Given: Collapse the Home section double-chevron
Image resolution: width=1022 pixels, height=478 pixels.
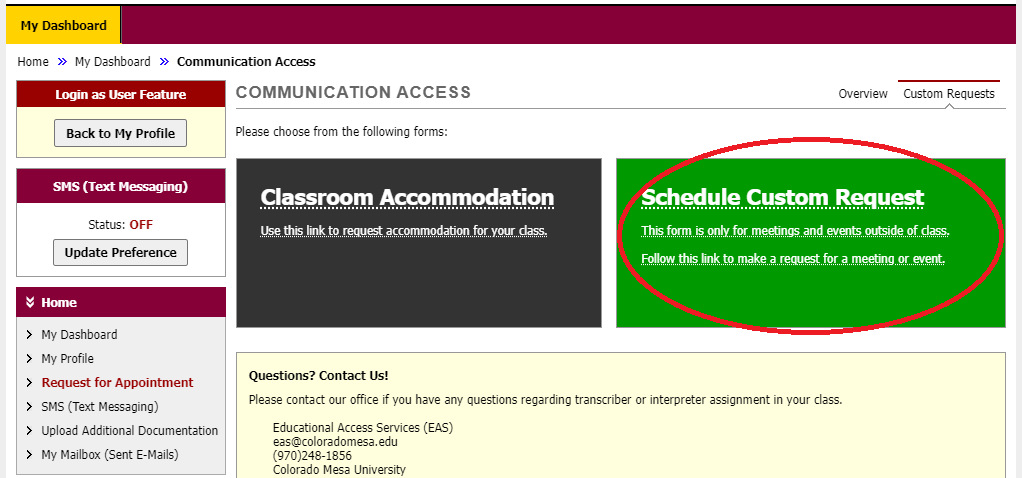Looking at the screenshot, I should point(30,302).
